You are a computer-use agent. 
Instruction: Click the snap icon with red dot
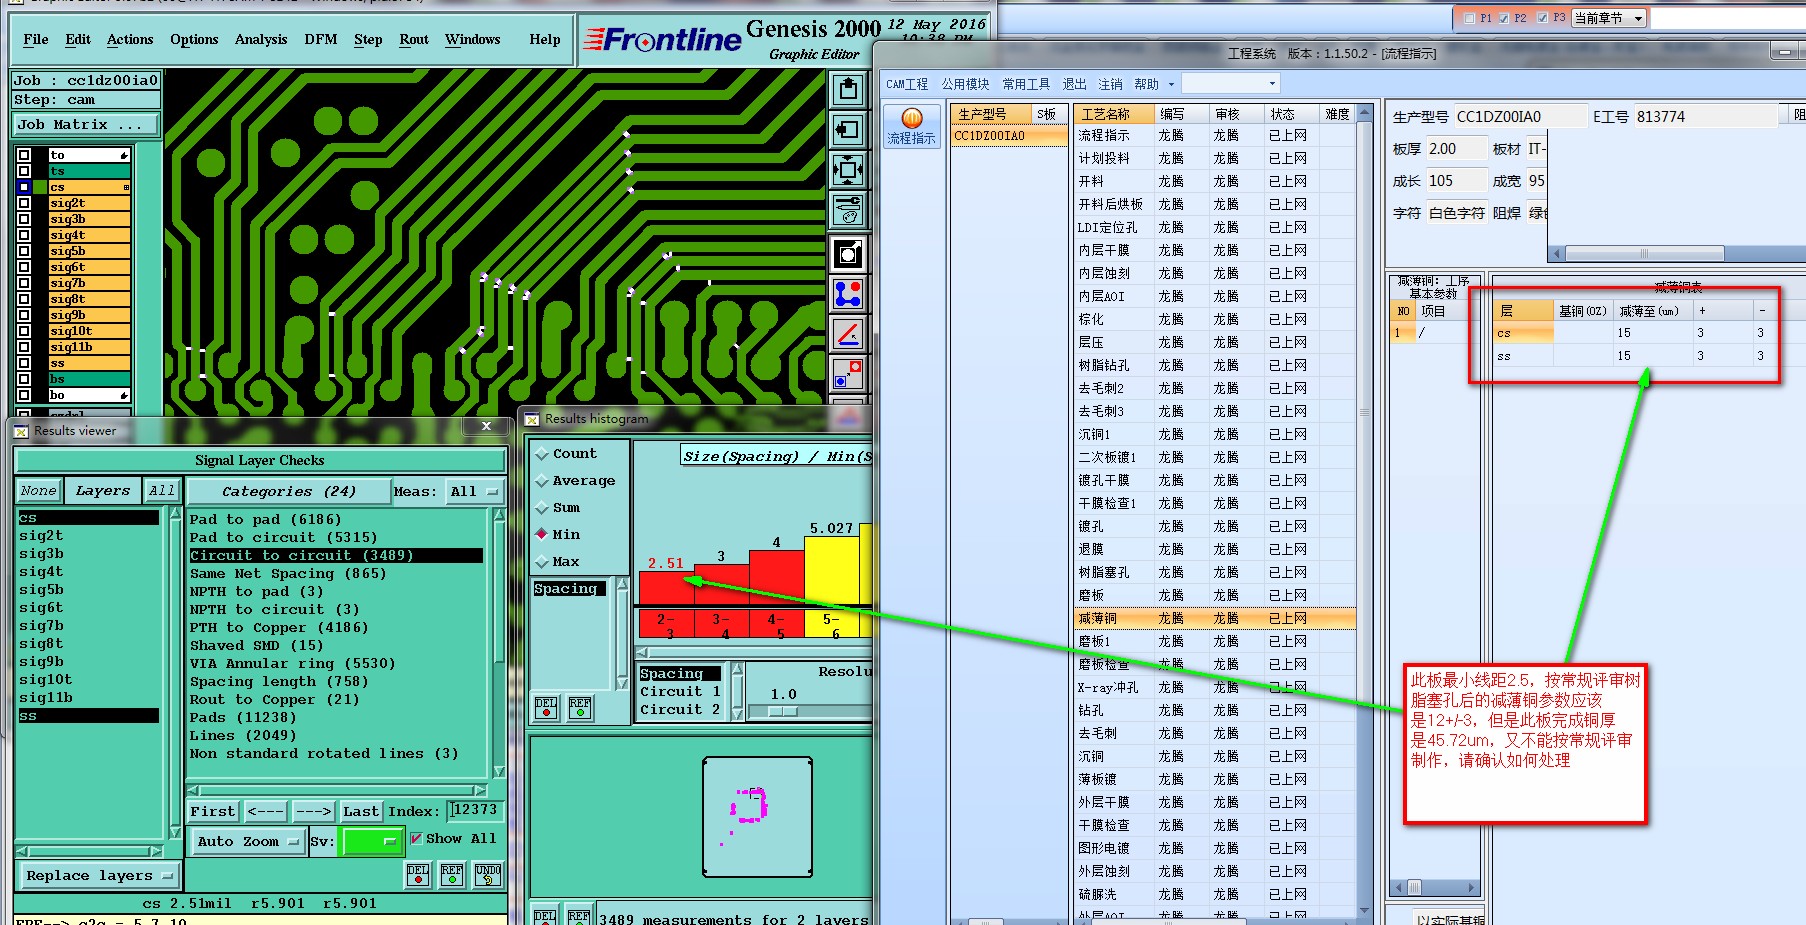(x=848, y=374)
